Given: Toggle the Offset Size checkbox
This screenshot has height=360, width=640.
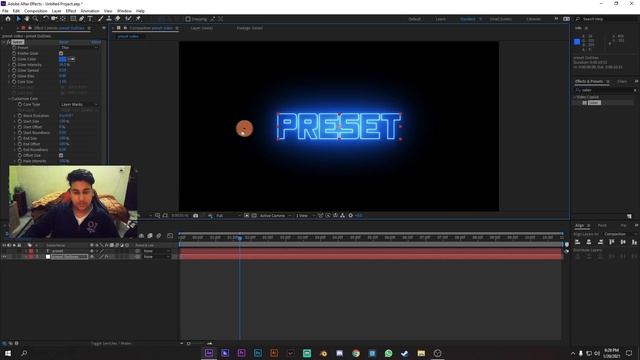Looking at the screenshot, I should (x=61, y=156).
